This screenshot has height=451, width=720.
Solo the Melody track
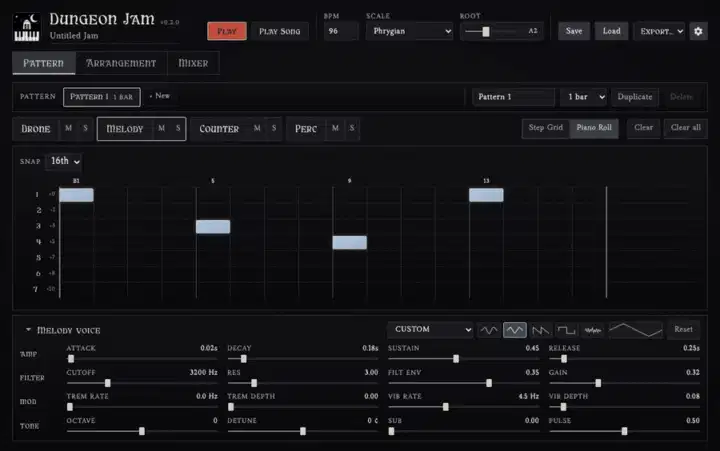(x=178, y=129)
